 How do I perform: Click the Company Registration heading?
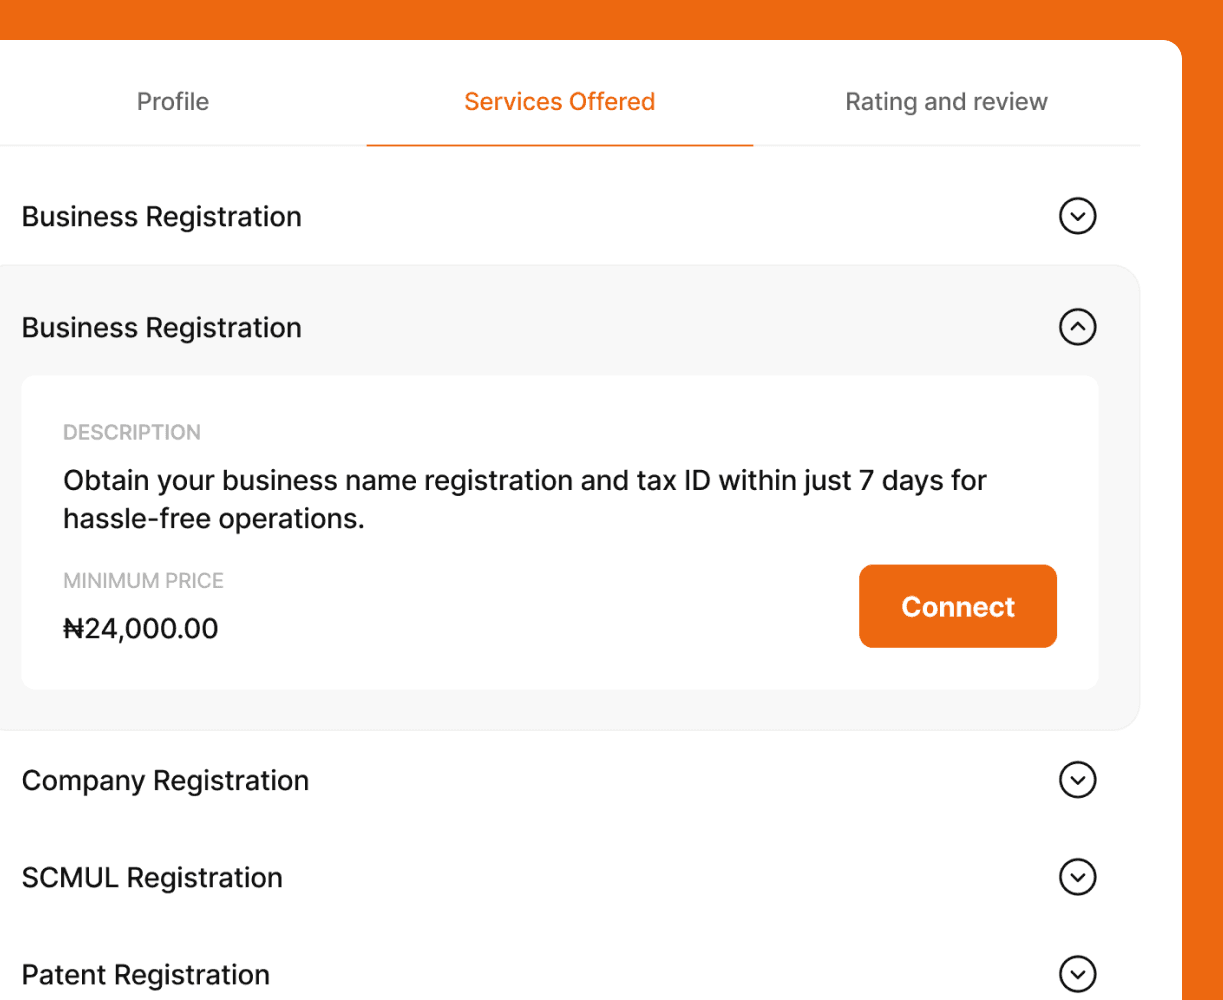[165, 780]
